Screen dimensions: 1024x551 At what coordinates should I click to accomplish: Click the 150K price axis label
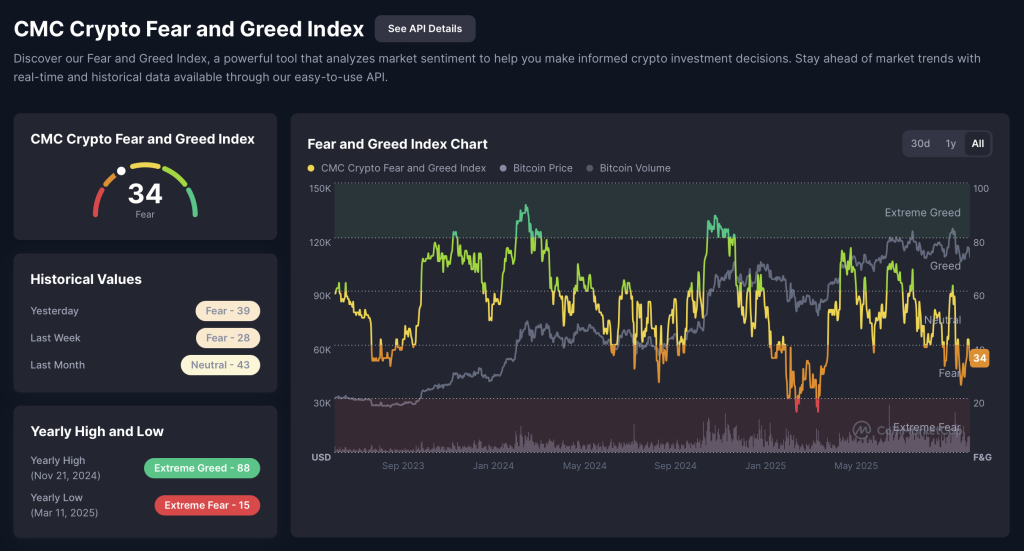pyautogui.click(x=320, y=189)
